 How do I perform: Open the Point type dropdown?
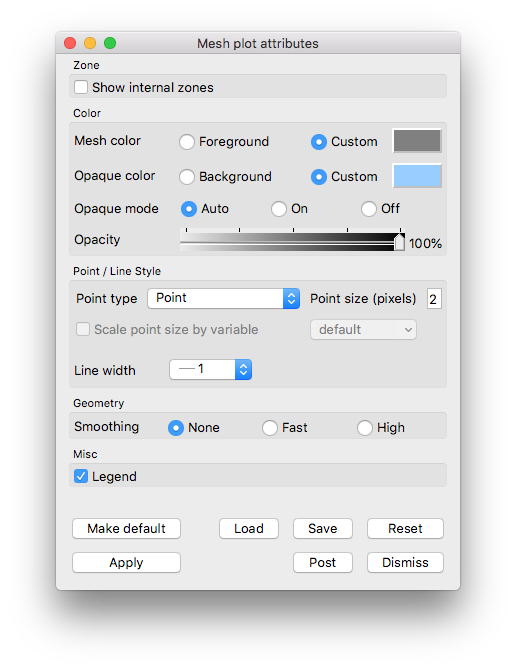(x=223, y=298)
